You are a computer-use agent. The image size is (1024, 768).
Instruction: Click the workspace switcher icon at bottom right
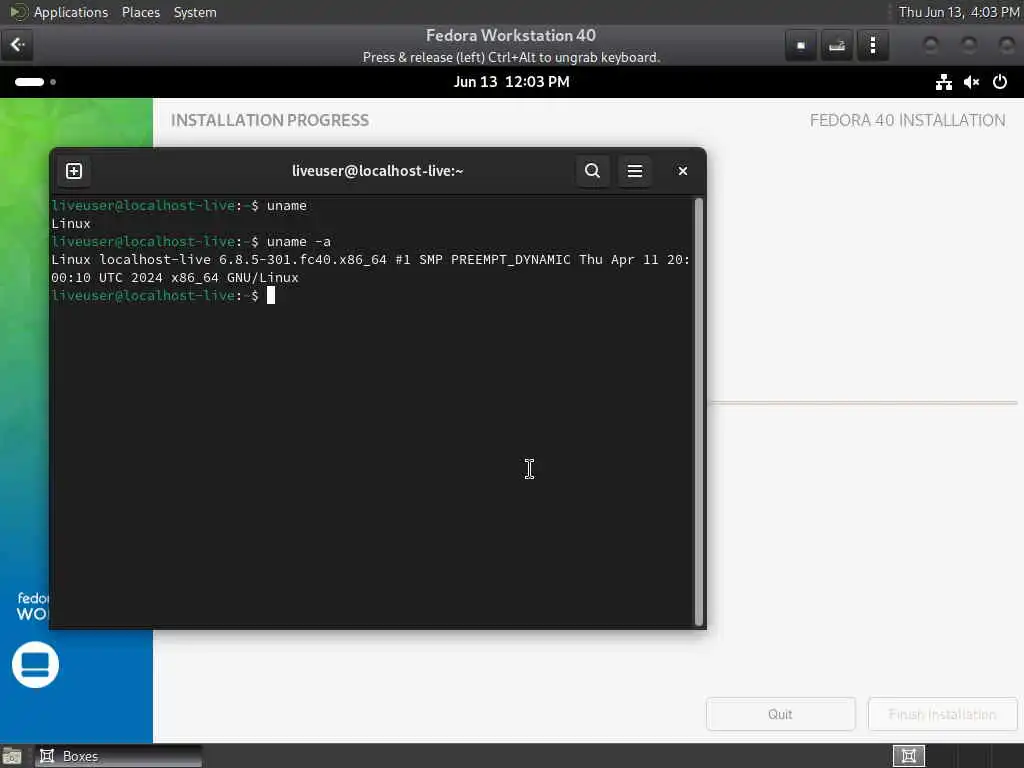click(x=908, y=756)
